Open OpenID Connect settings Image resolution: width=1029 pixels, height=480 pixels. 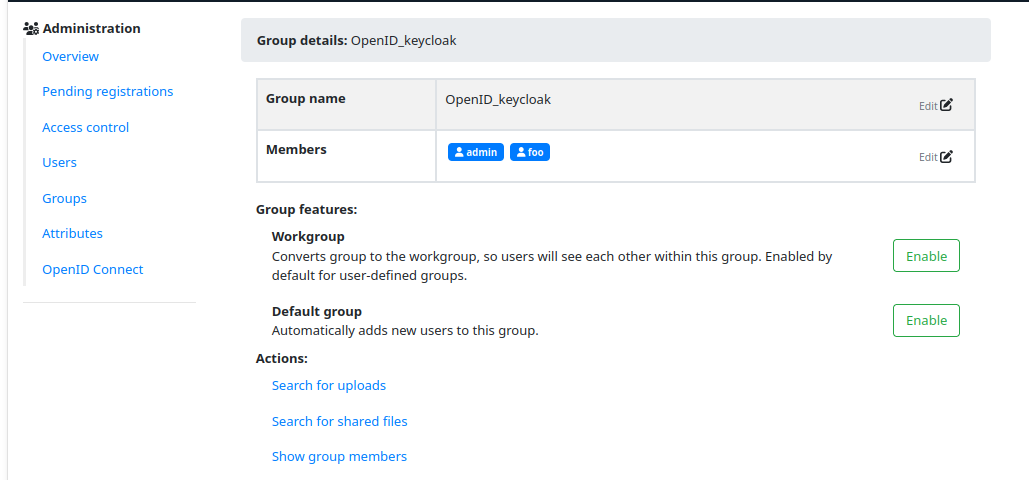pos(93,269)
